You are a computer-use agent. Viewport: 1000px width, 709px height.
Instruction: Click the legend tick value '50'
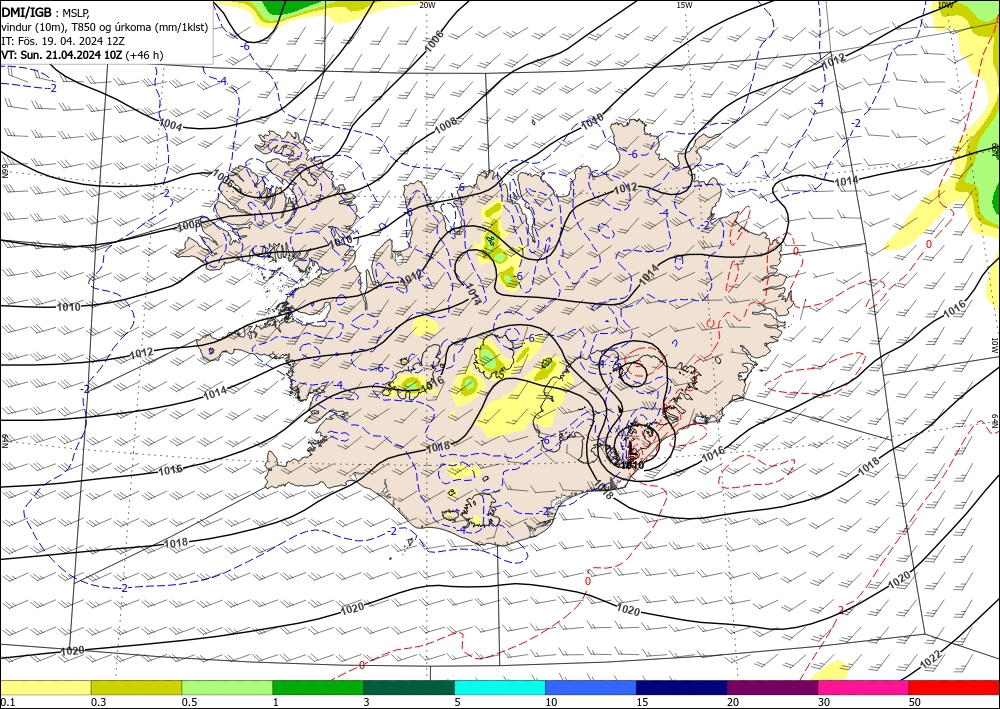[915, 702]
